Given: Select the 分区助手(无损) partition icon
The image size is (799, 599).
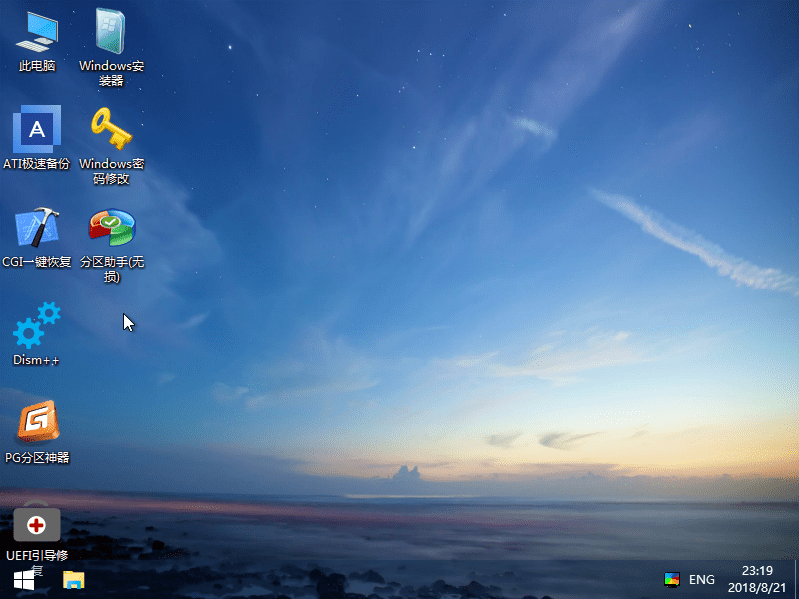Looking at the screenshot, I should 111,228.
